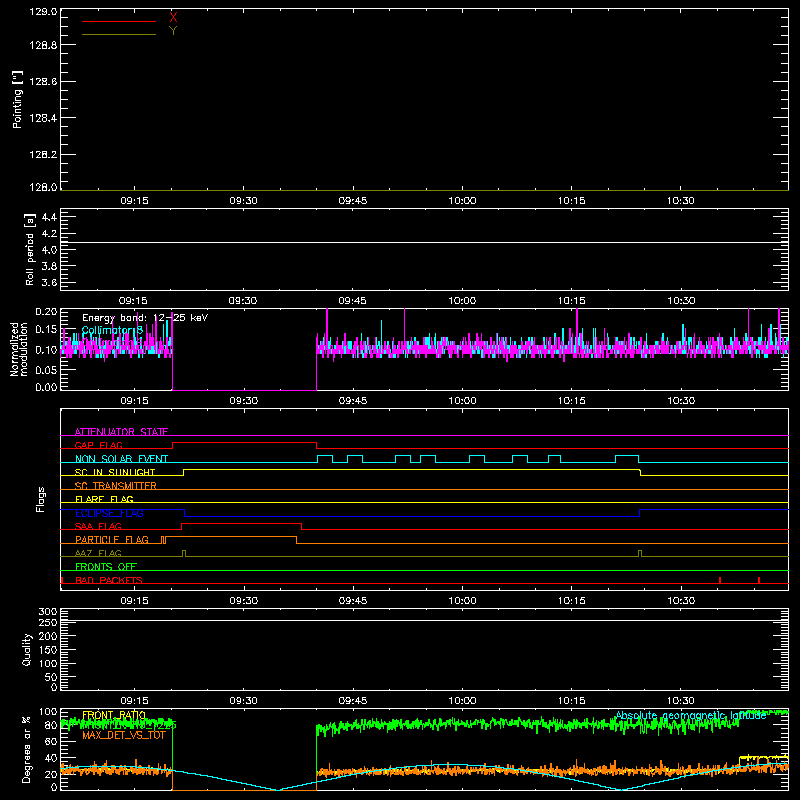Click the PARTICLE_FLAG label
The width and height of the screenshot is (800, 800).
pyautogui.click(x=112, y=539)
